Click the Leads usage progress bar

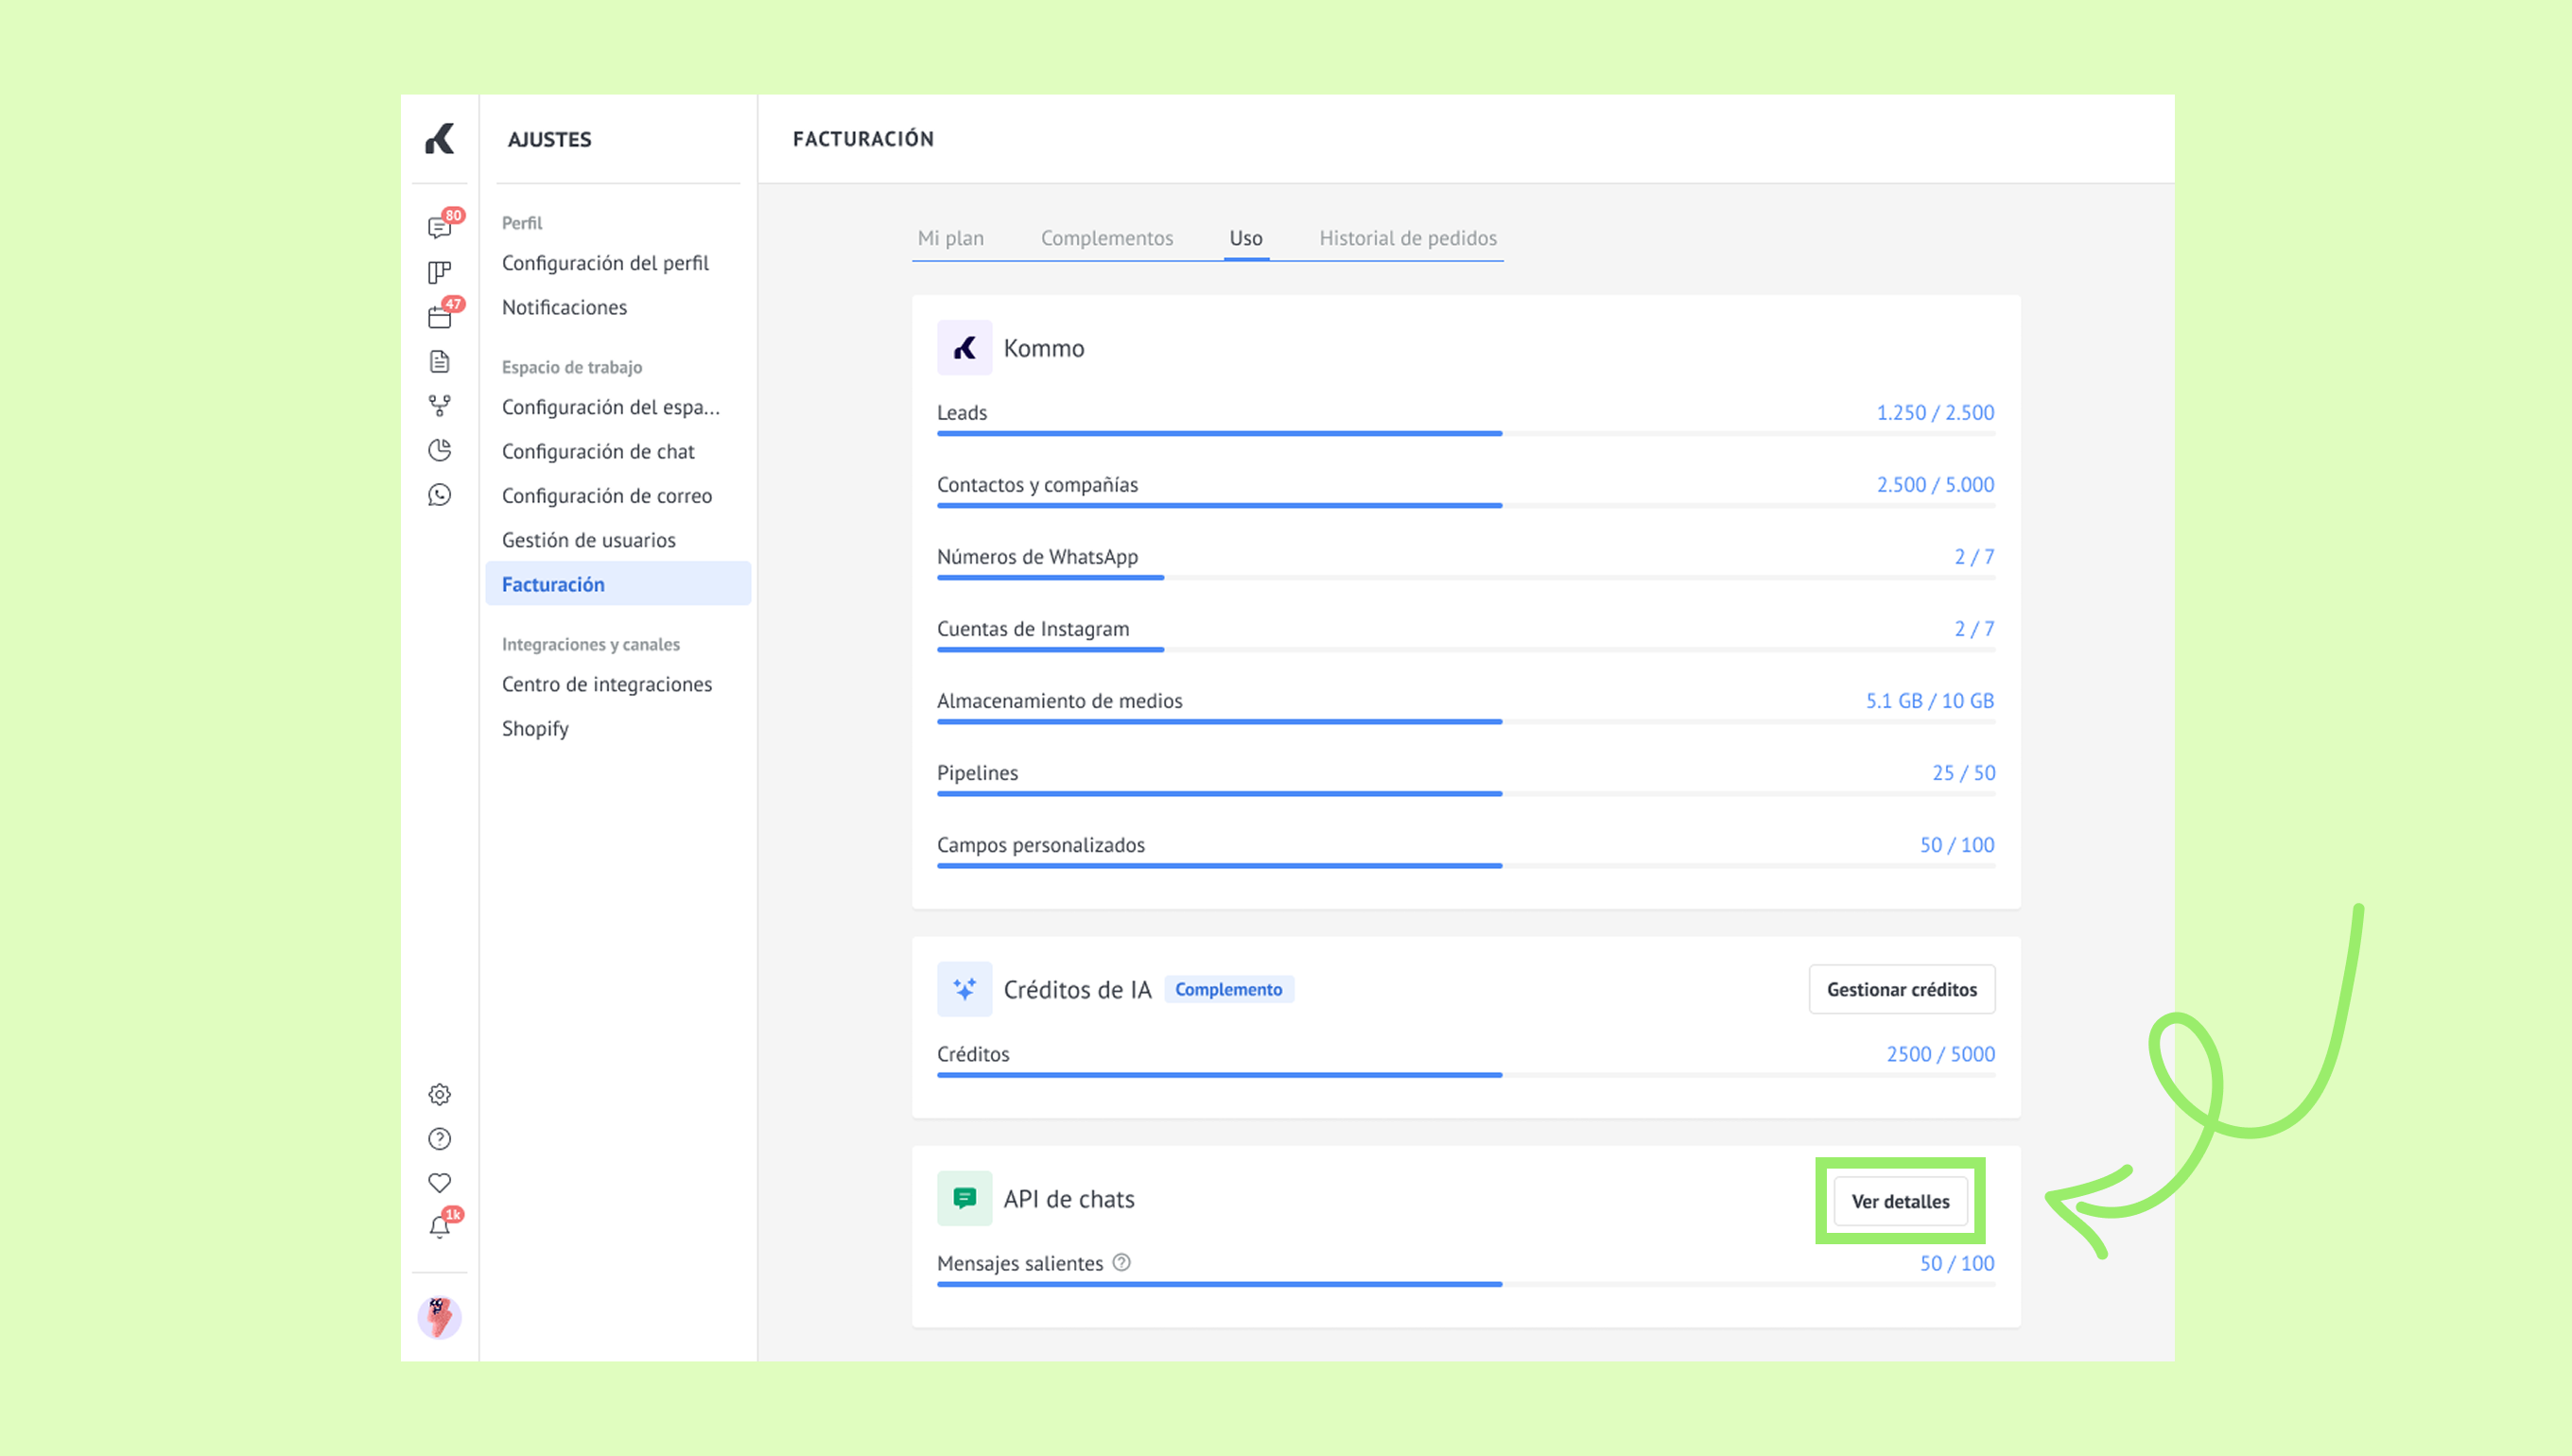click(1465, 433)
